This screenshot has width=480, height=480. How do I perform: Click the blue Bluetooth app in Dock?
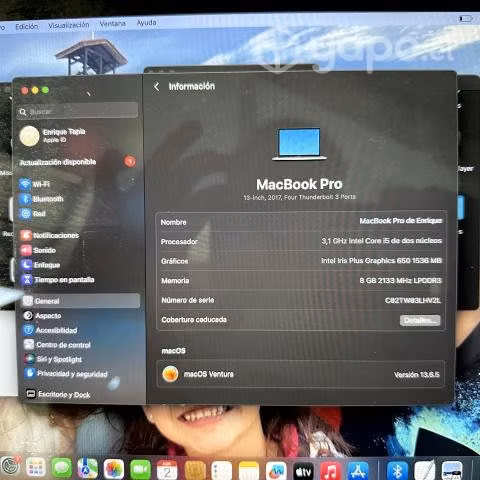point(397,471)
